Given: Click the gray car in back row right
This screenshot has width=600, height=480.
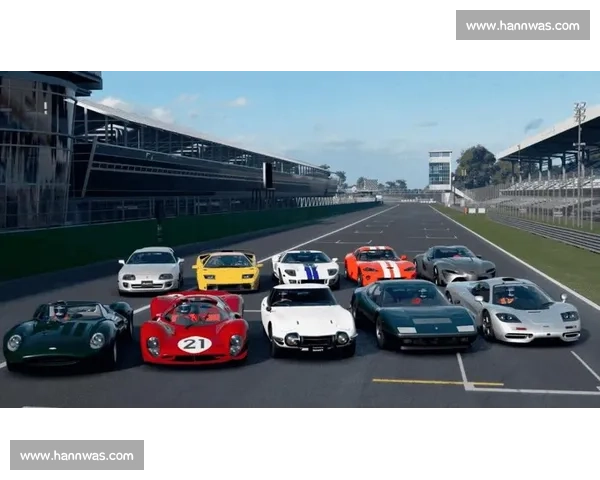Looking at the screenshot, I should tap(455, 264).
